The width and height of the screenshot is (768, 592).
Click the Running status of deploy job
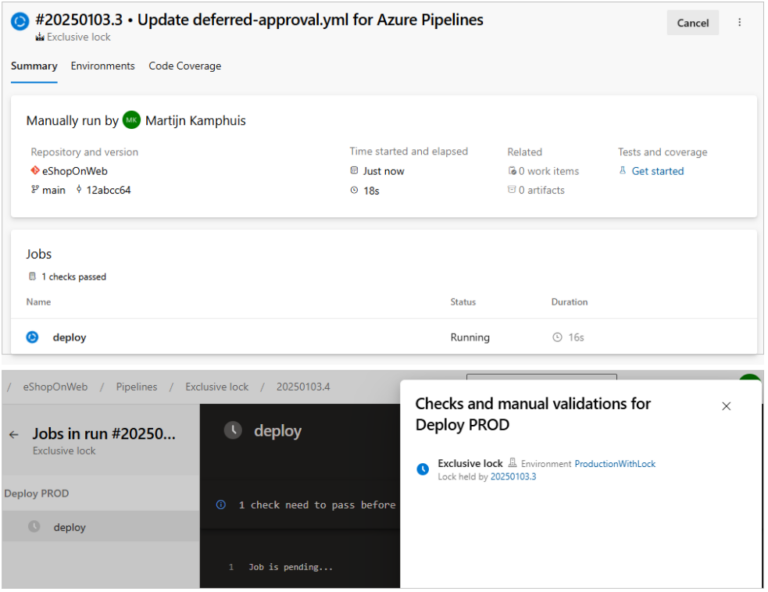tap(470, 337)
